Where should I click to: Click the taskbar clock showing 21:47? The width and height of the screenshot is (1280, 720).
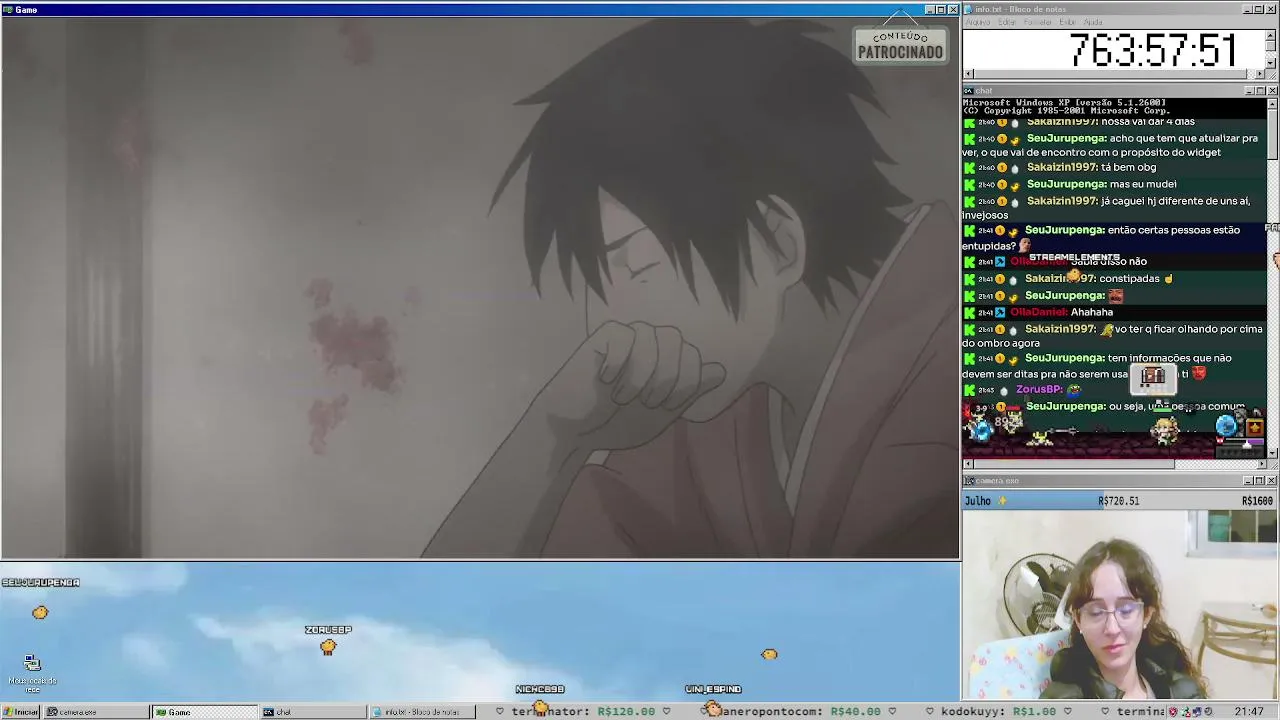pyautogui.click(x=1249, y=712)
